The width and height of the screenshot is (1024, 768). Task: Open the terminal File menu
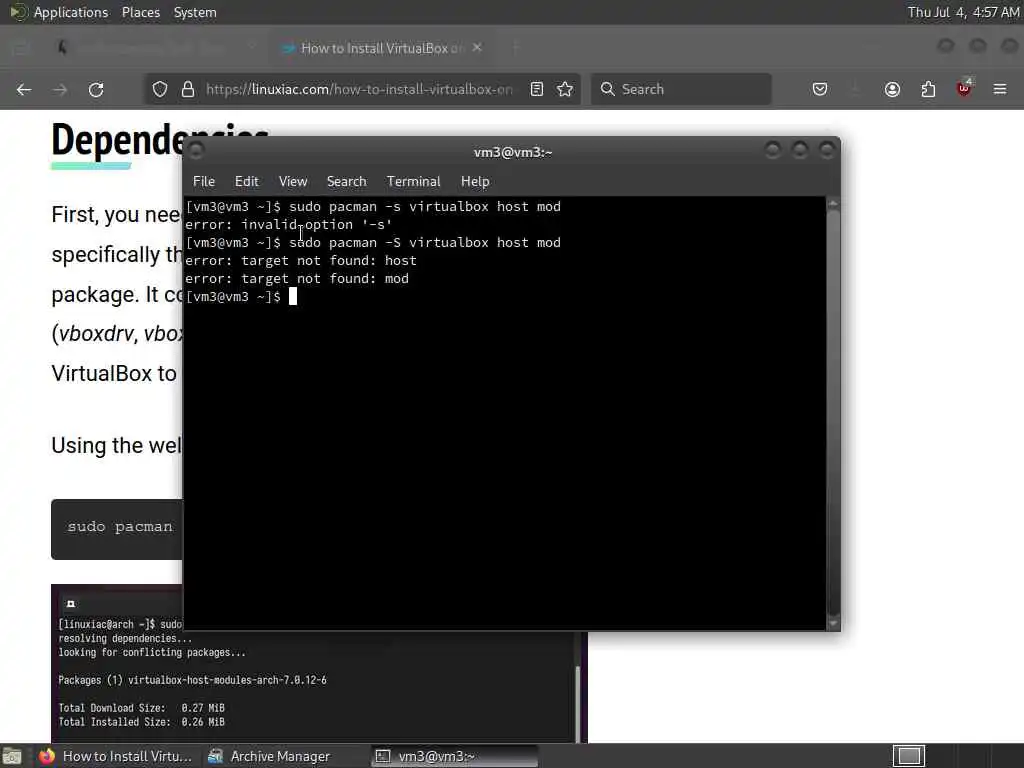click(x=204, y=182)
